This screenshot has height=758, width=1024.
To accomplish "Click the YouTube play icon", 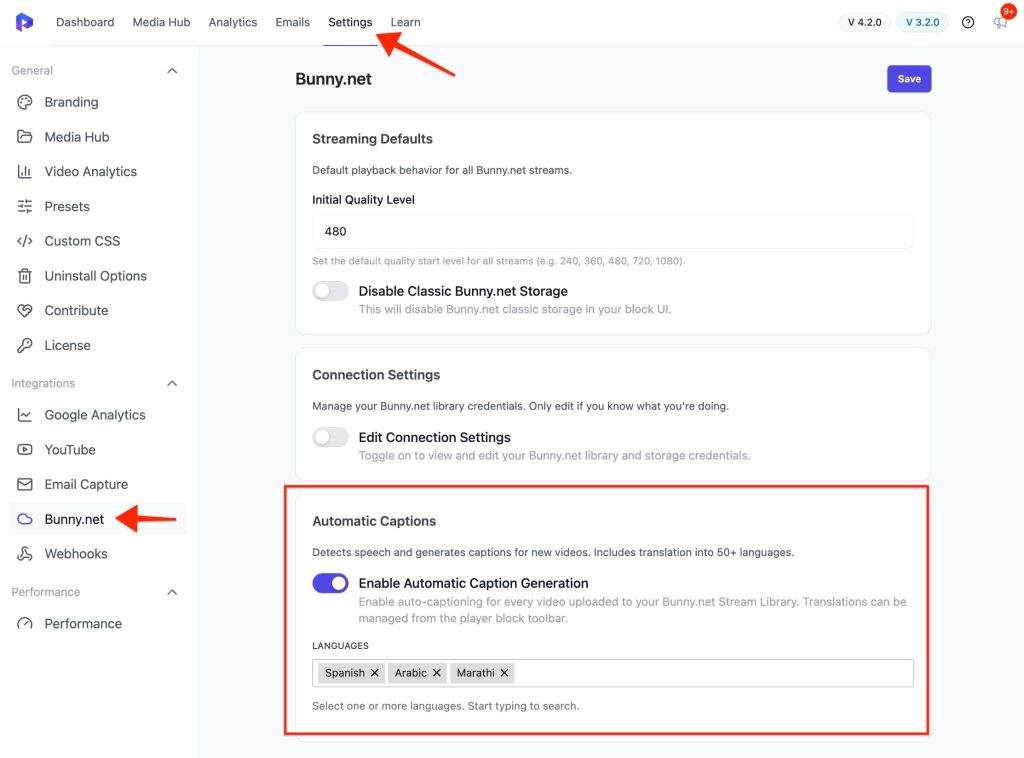I will coord(25,450).
